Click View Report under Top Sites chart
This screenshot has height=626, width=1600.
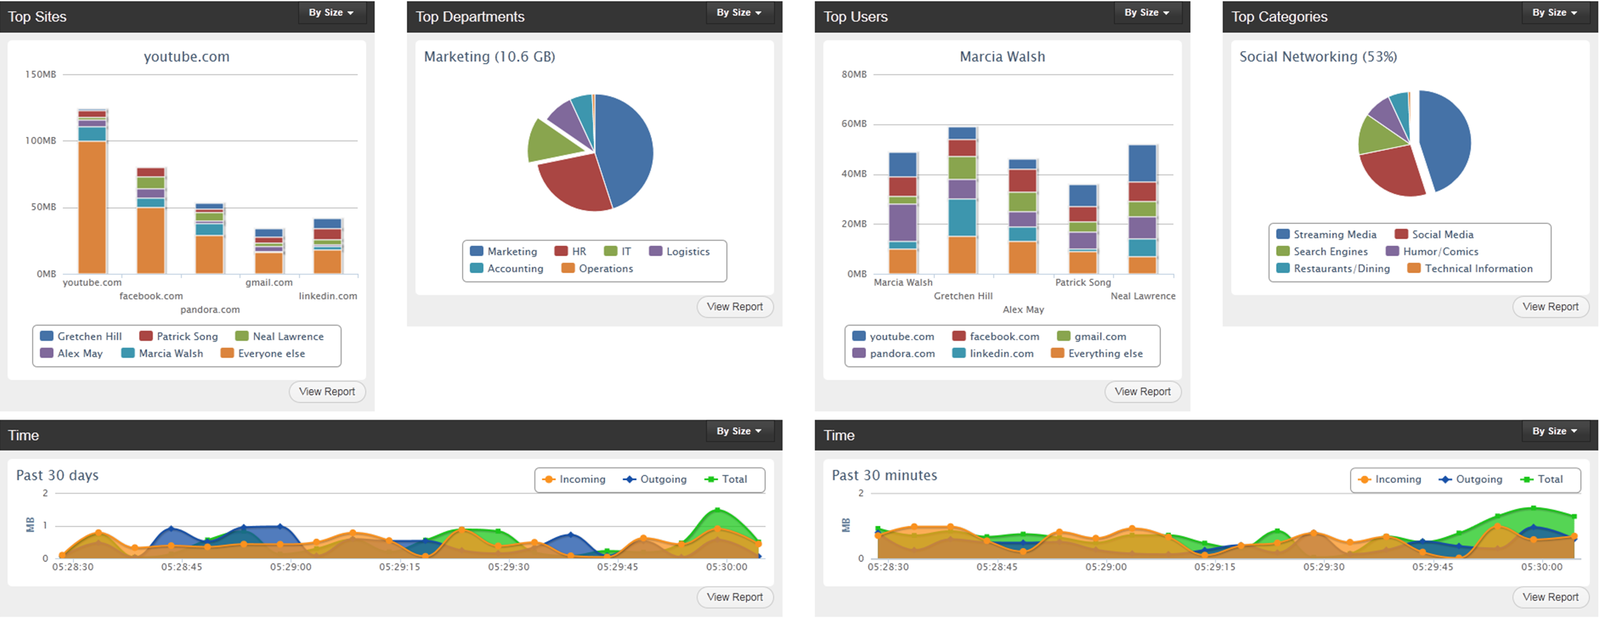[x=327, y=392]
